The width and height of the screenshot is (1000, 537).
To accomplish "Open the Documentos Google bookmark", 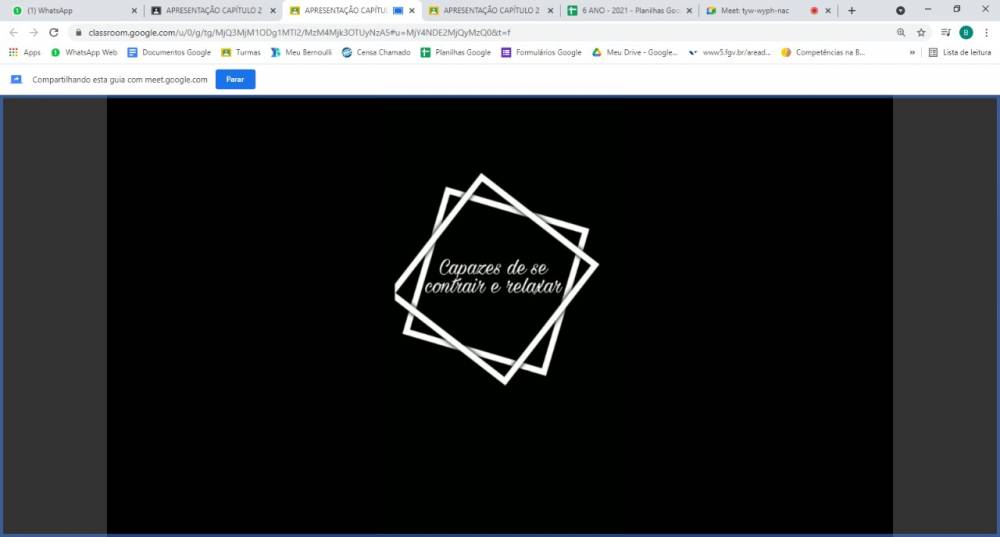I will pyautogui.click(x=169, y=52).
